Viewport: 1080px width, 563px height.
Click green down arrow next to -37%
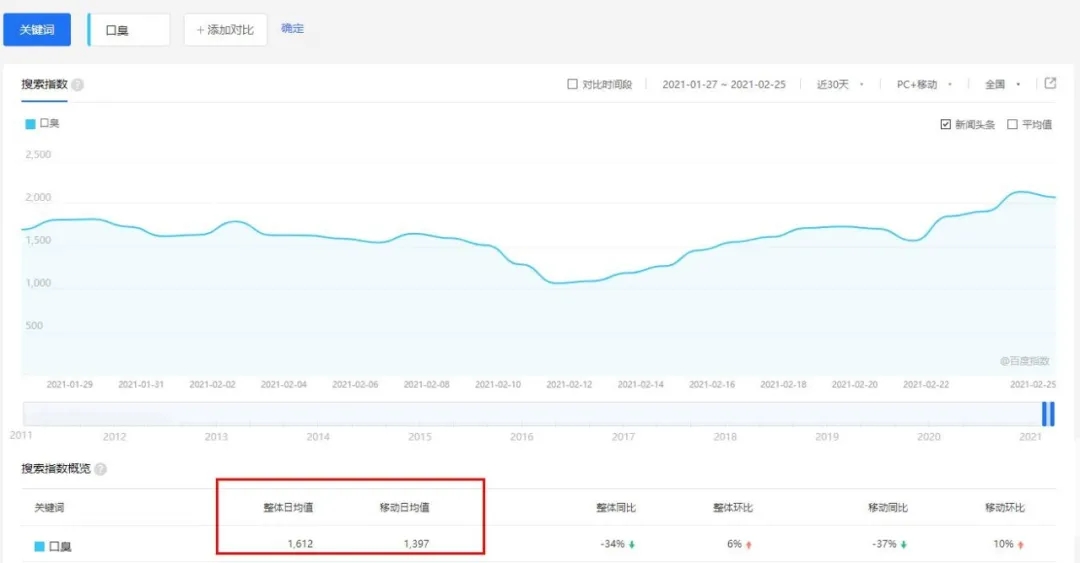coord(905,545)
